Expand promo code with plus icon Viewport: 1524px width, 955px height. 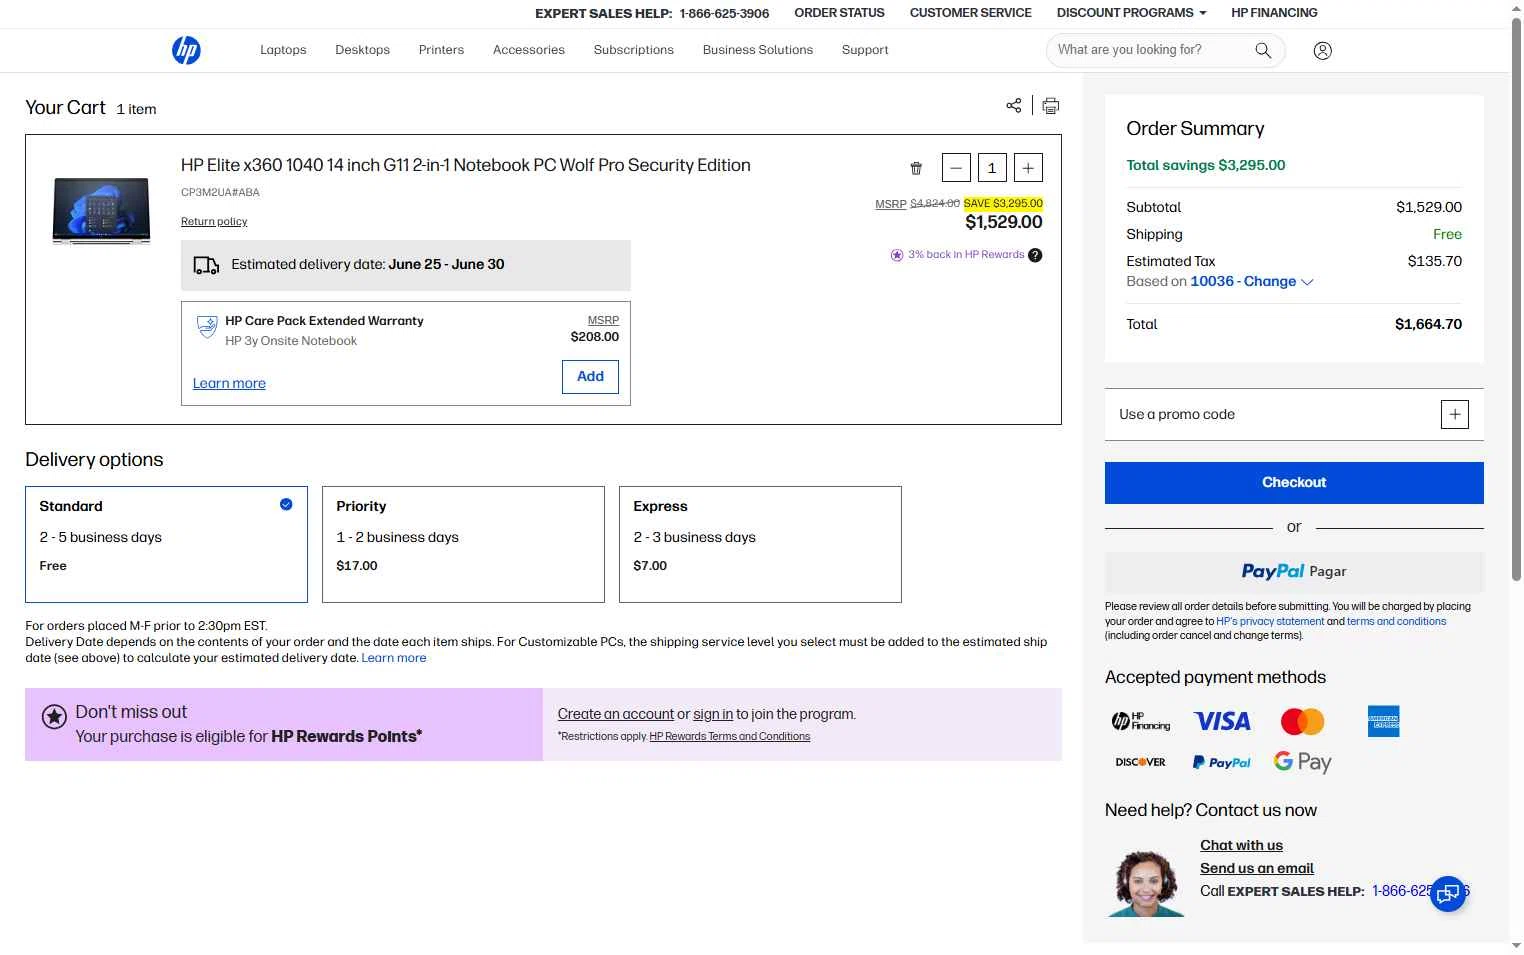pyautogui.click(x=1455, y=414)
